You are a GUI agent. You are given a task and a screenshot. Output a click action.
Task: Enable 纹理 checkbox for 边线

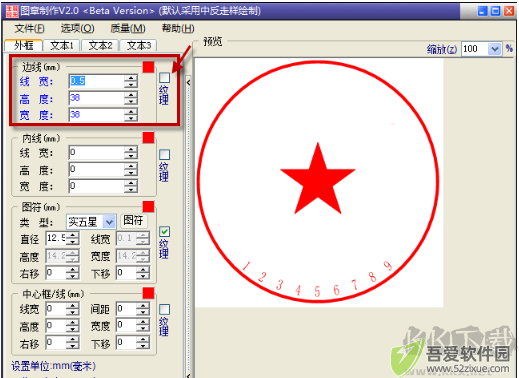[x=164, y=78]
